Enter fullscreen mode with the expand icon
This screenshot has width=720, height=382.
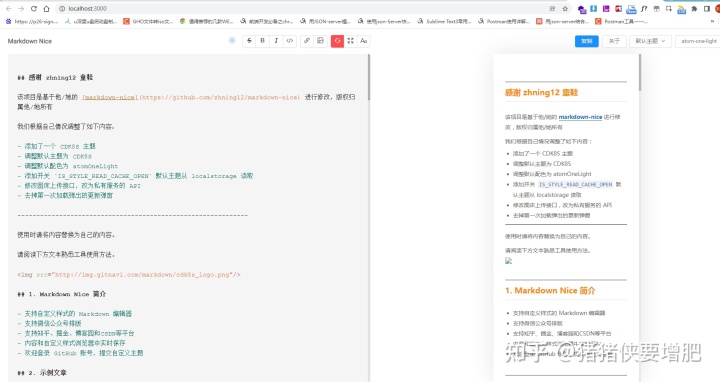click(350, 41)
